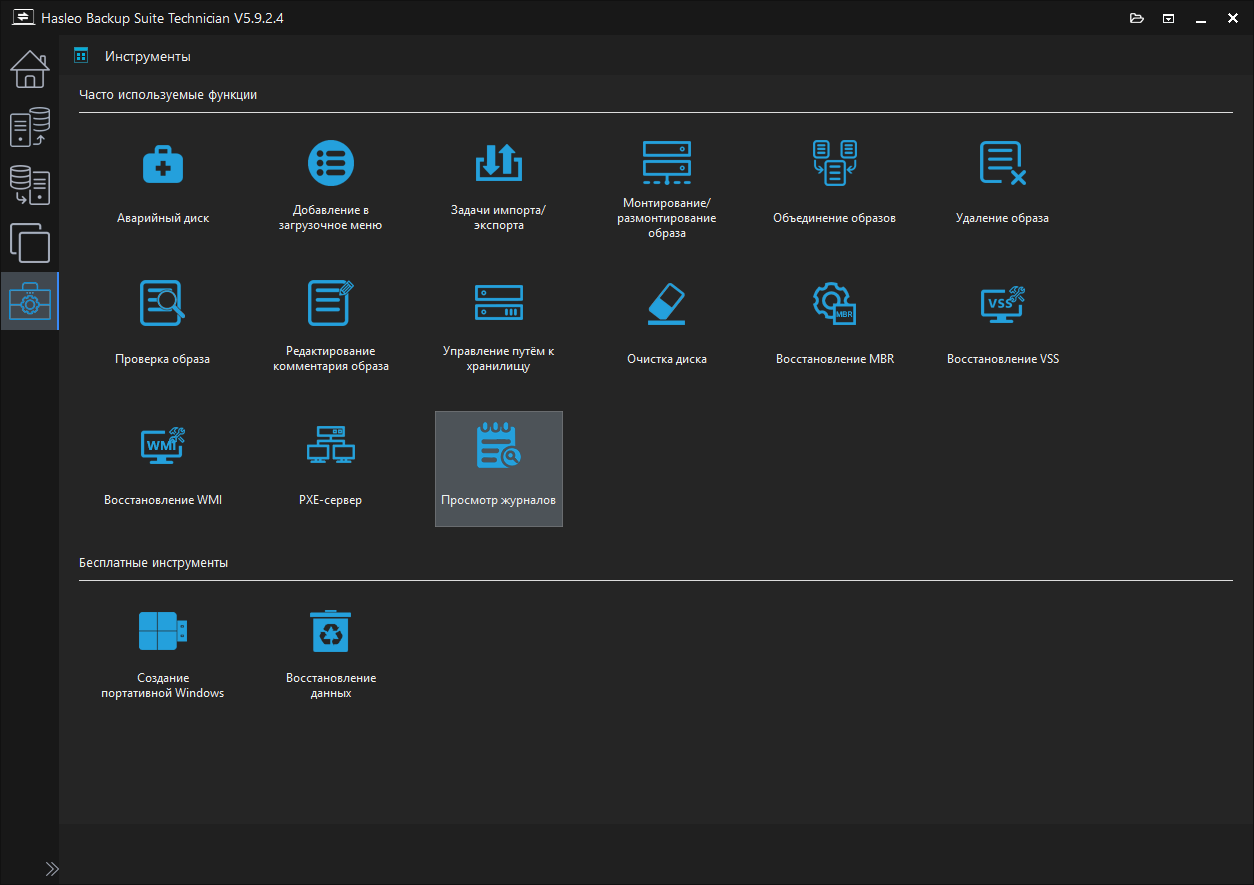Open Восстановление WMI tool
1254x885 pixels.
[163, 468]
